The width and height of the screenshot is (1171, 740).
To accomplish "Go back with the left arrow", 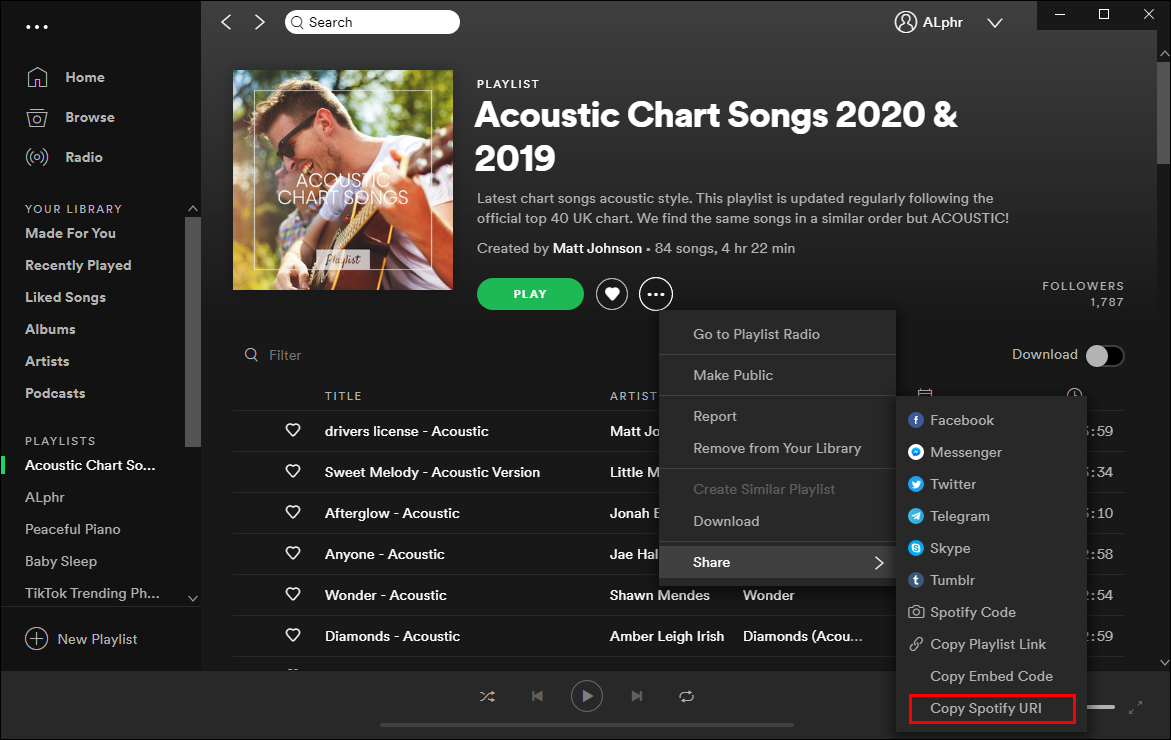I will [226, 22].
